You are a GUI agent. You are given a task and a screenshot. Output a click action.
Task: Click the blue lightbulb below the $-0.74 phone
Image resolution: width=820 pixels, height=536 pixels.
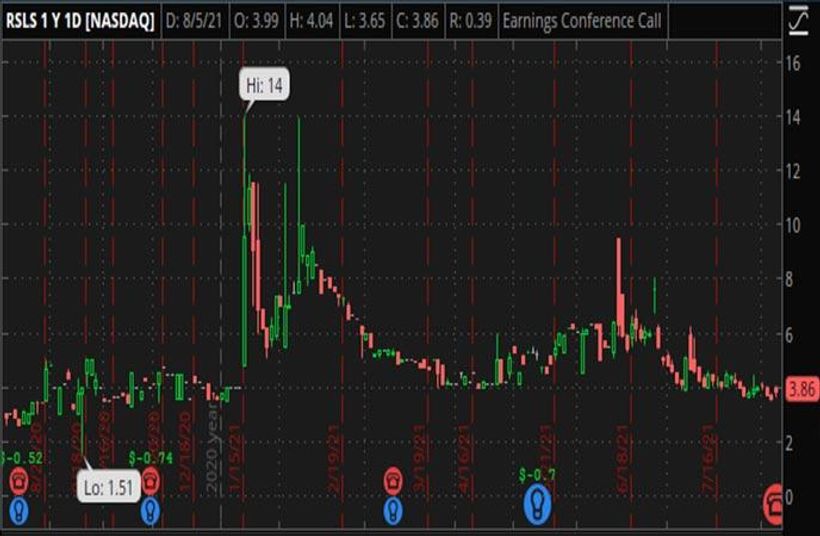click(x=150, y=511)
